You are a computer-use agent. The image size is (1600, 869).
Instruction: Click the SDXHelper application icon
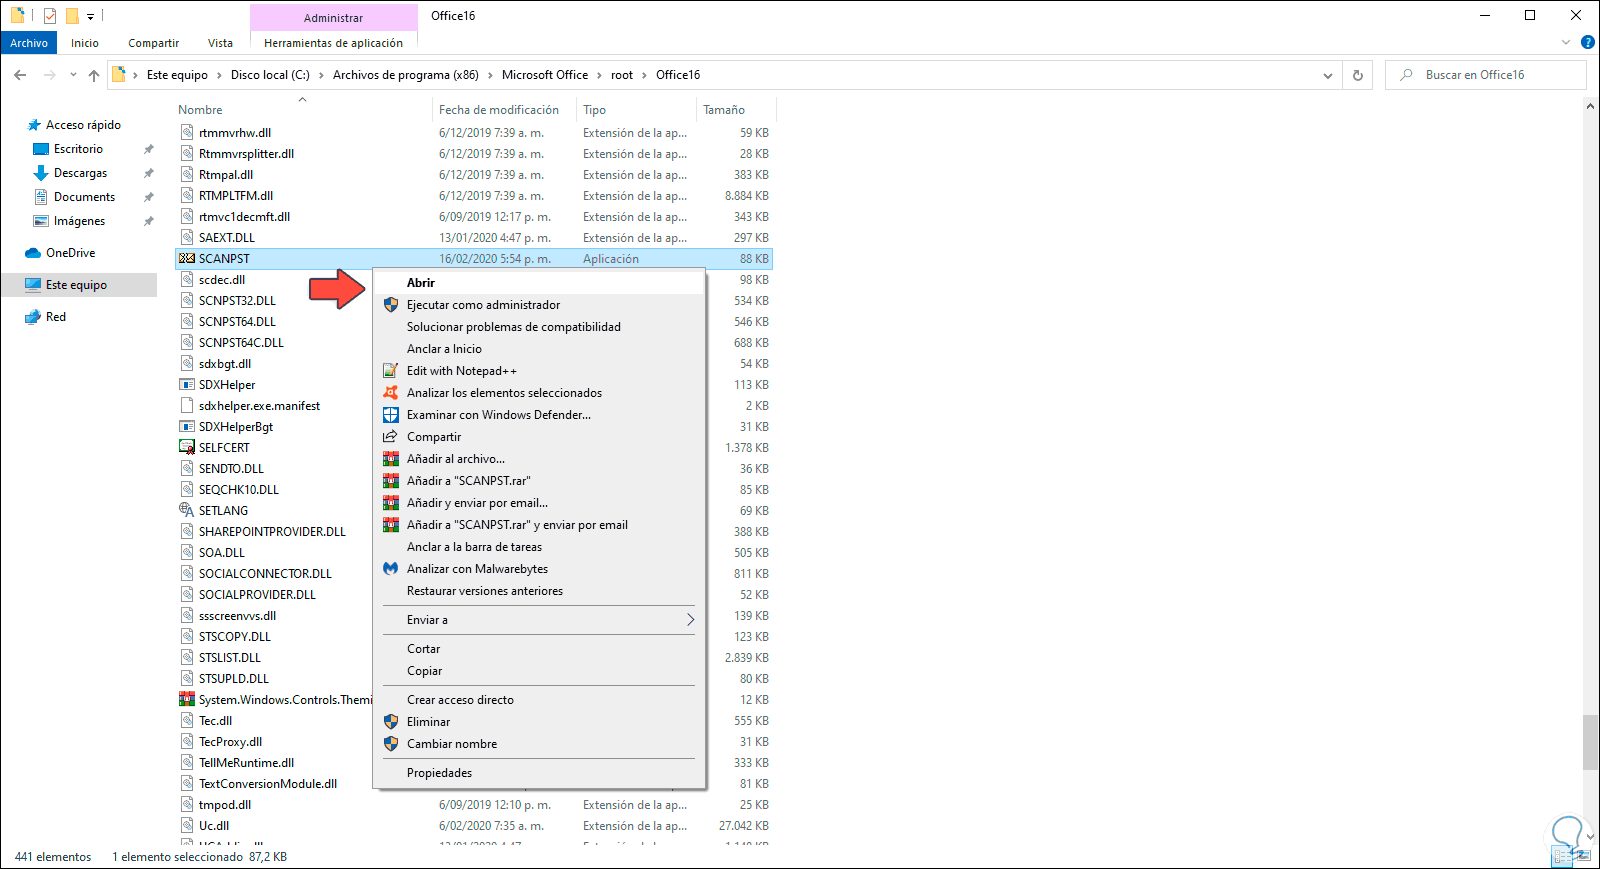coord(187,385)
